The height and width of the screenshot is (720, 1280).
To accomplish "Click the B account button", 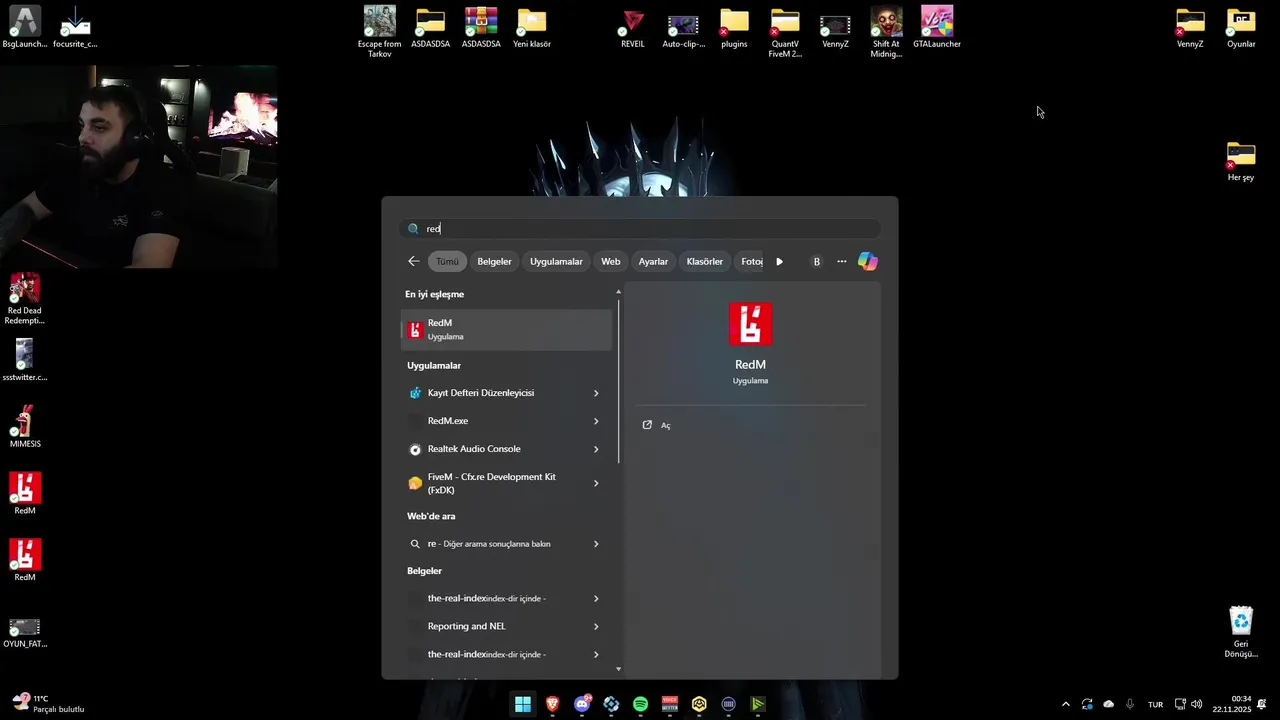I will click(816, 261).
